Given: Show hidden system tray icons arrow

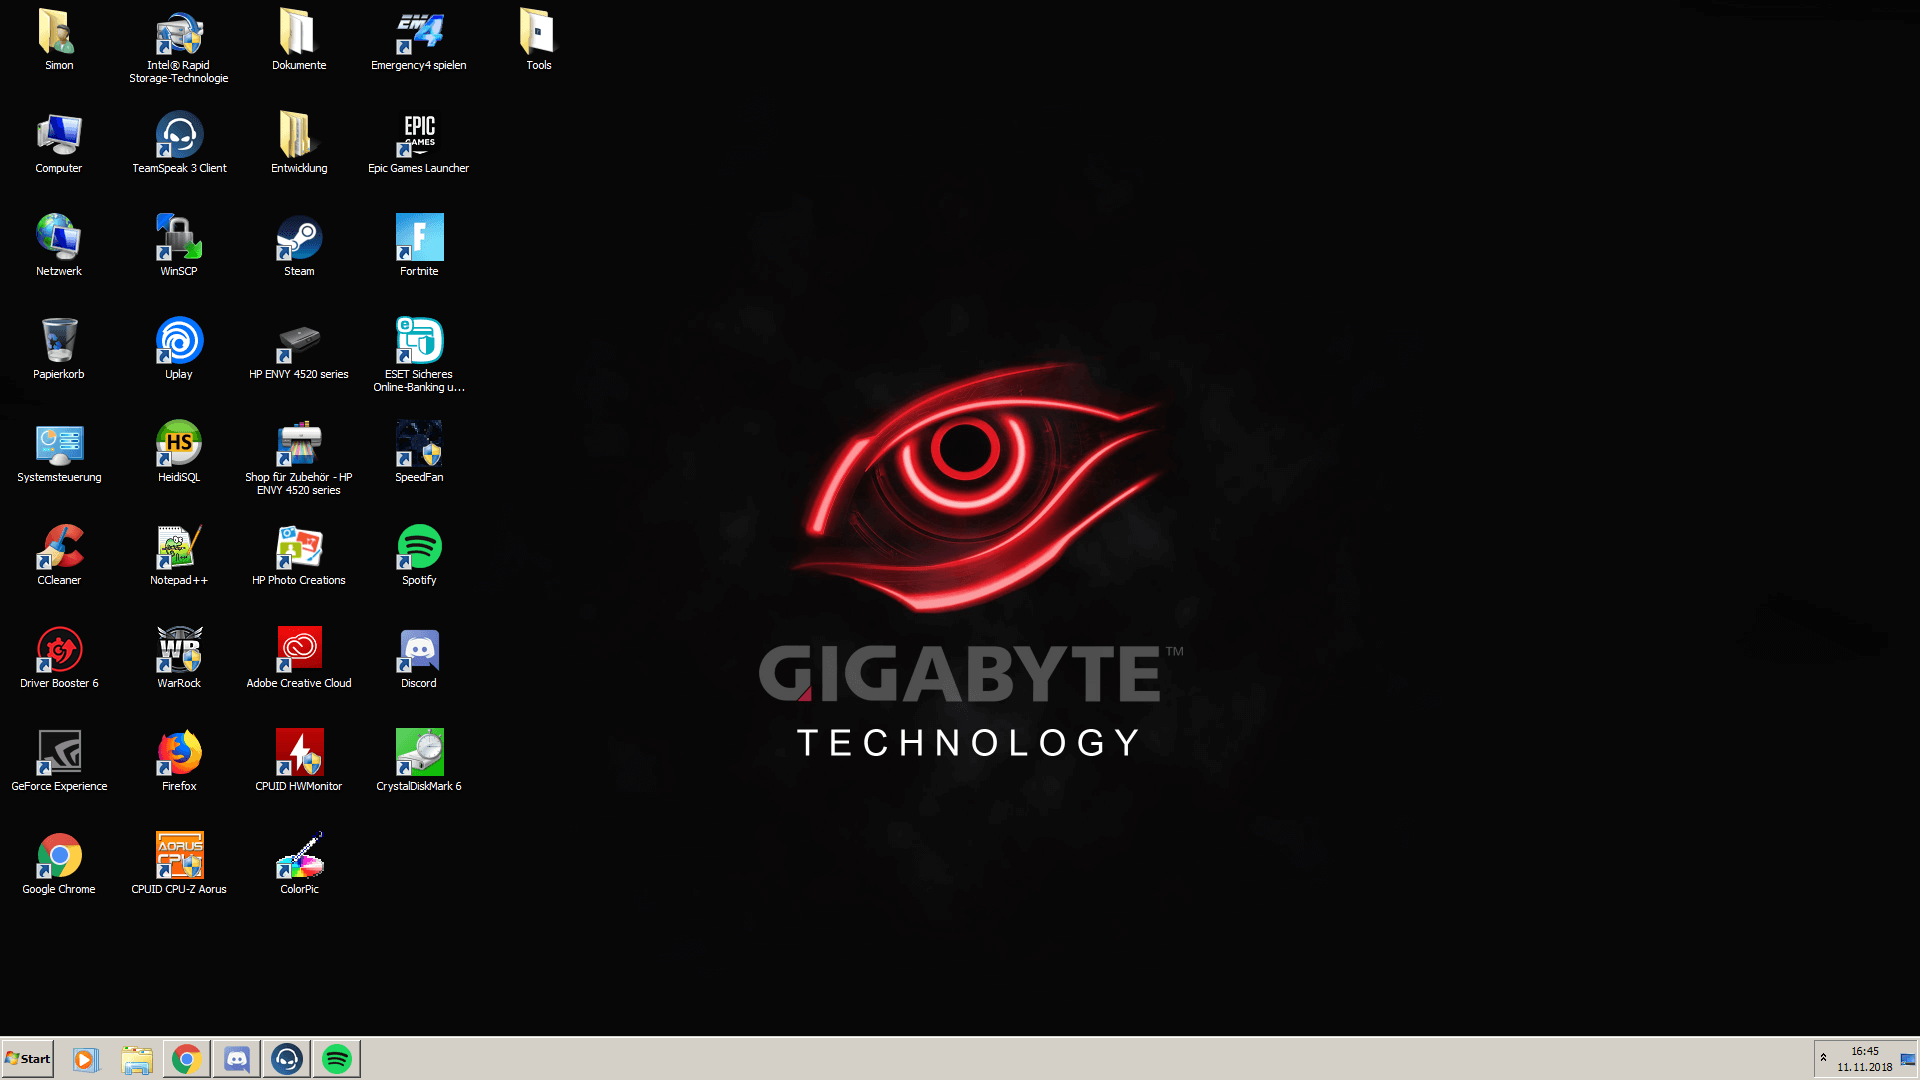Looking at the screenshot, I should click(x=1823, y=1058).
